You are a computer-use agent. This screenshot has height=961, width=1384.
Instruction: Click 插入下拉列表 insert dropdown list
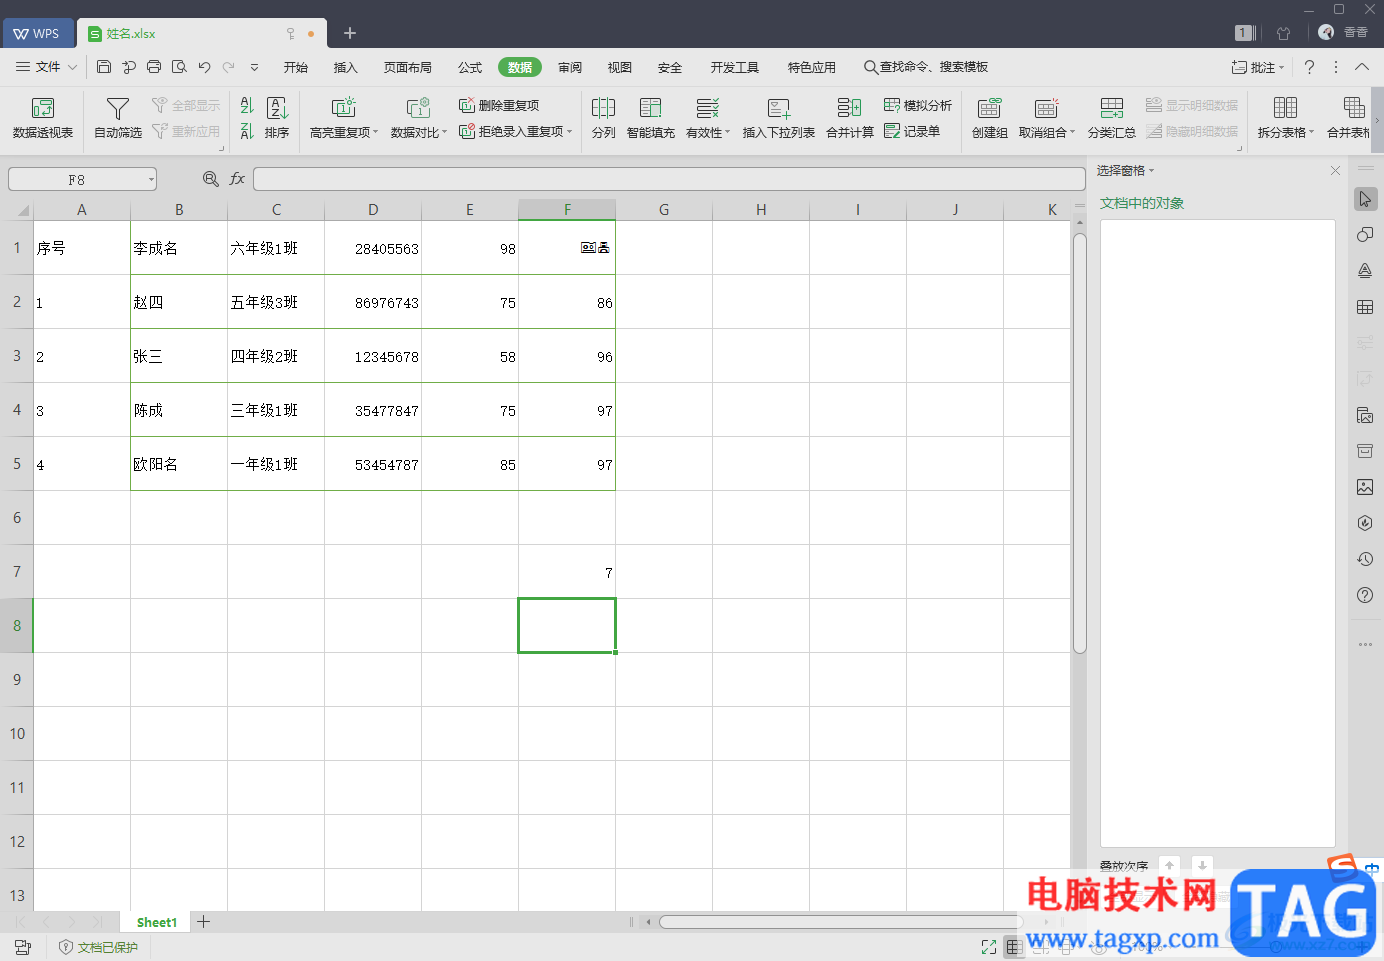coord(778,118)
